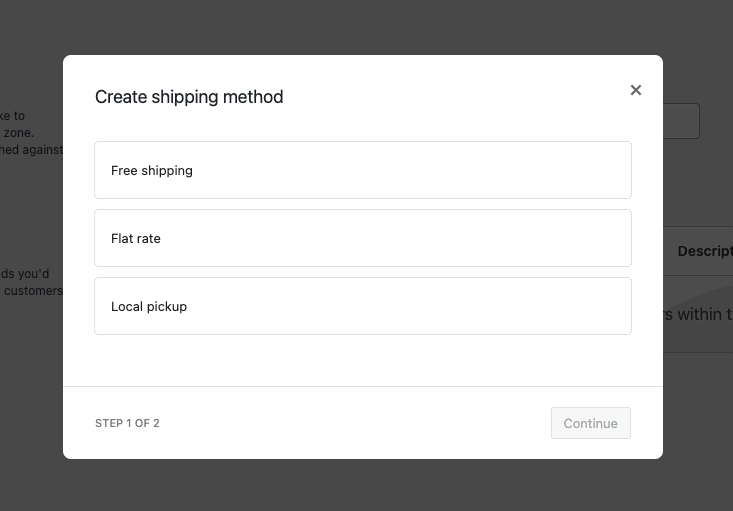Click the 'Free shipping' label text
The height and width of the screenshot is (511, 733).
click(152, 171)
